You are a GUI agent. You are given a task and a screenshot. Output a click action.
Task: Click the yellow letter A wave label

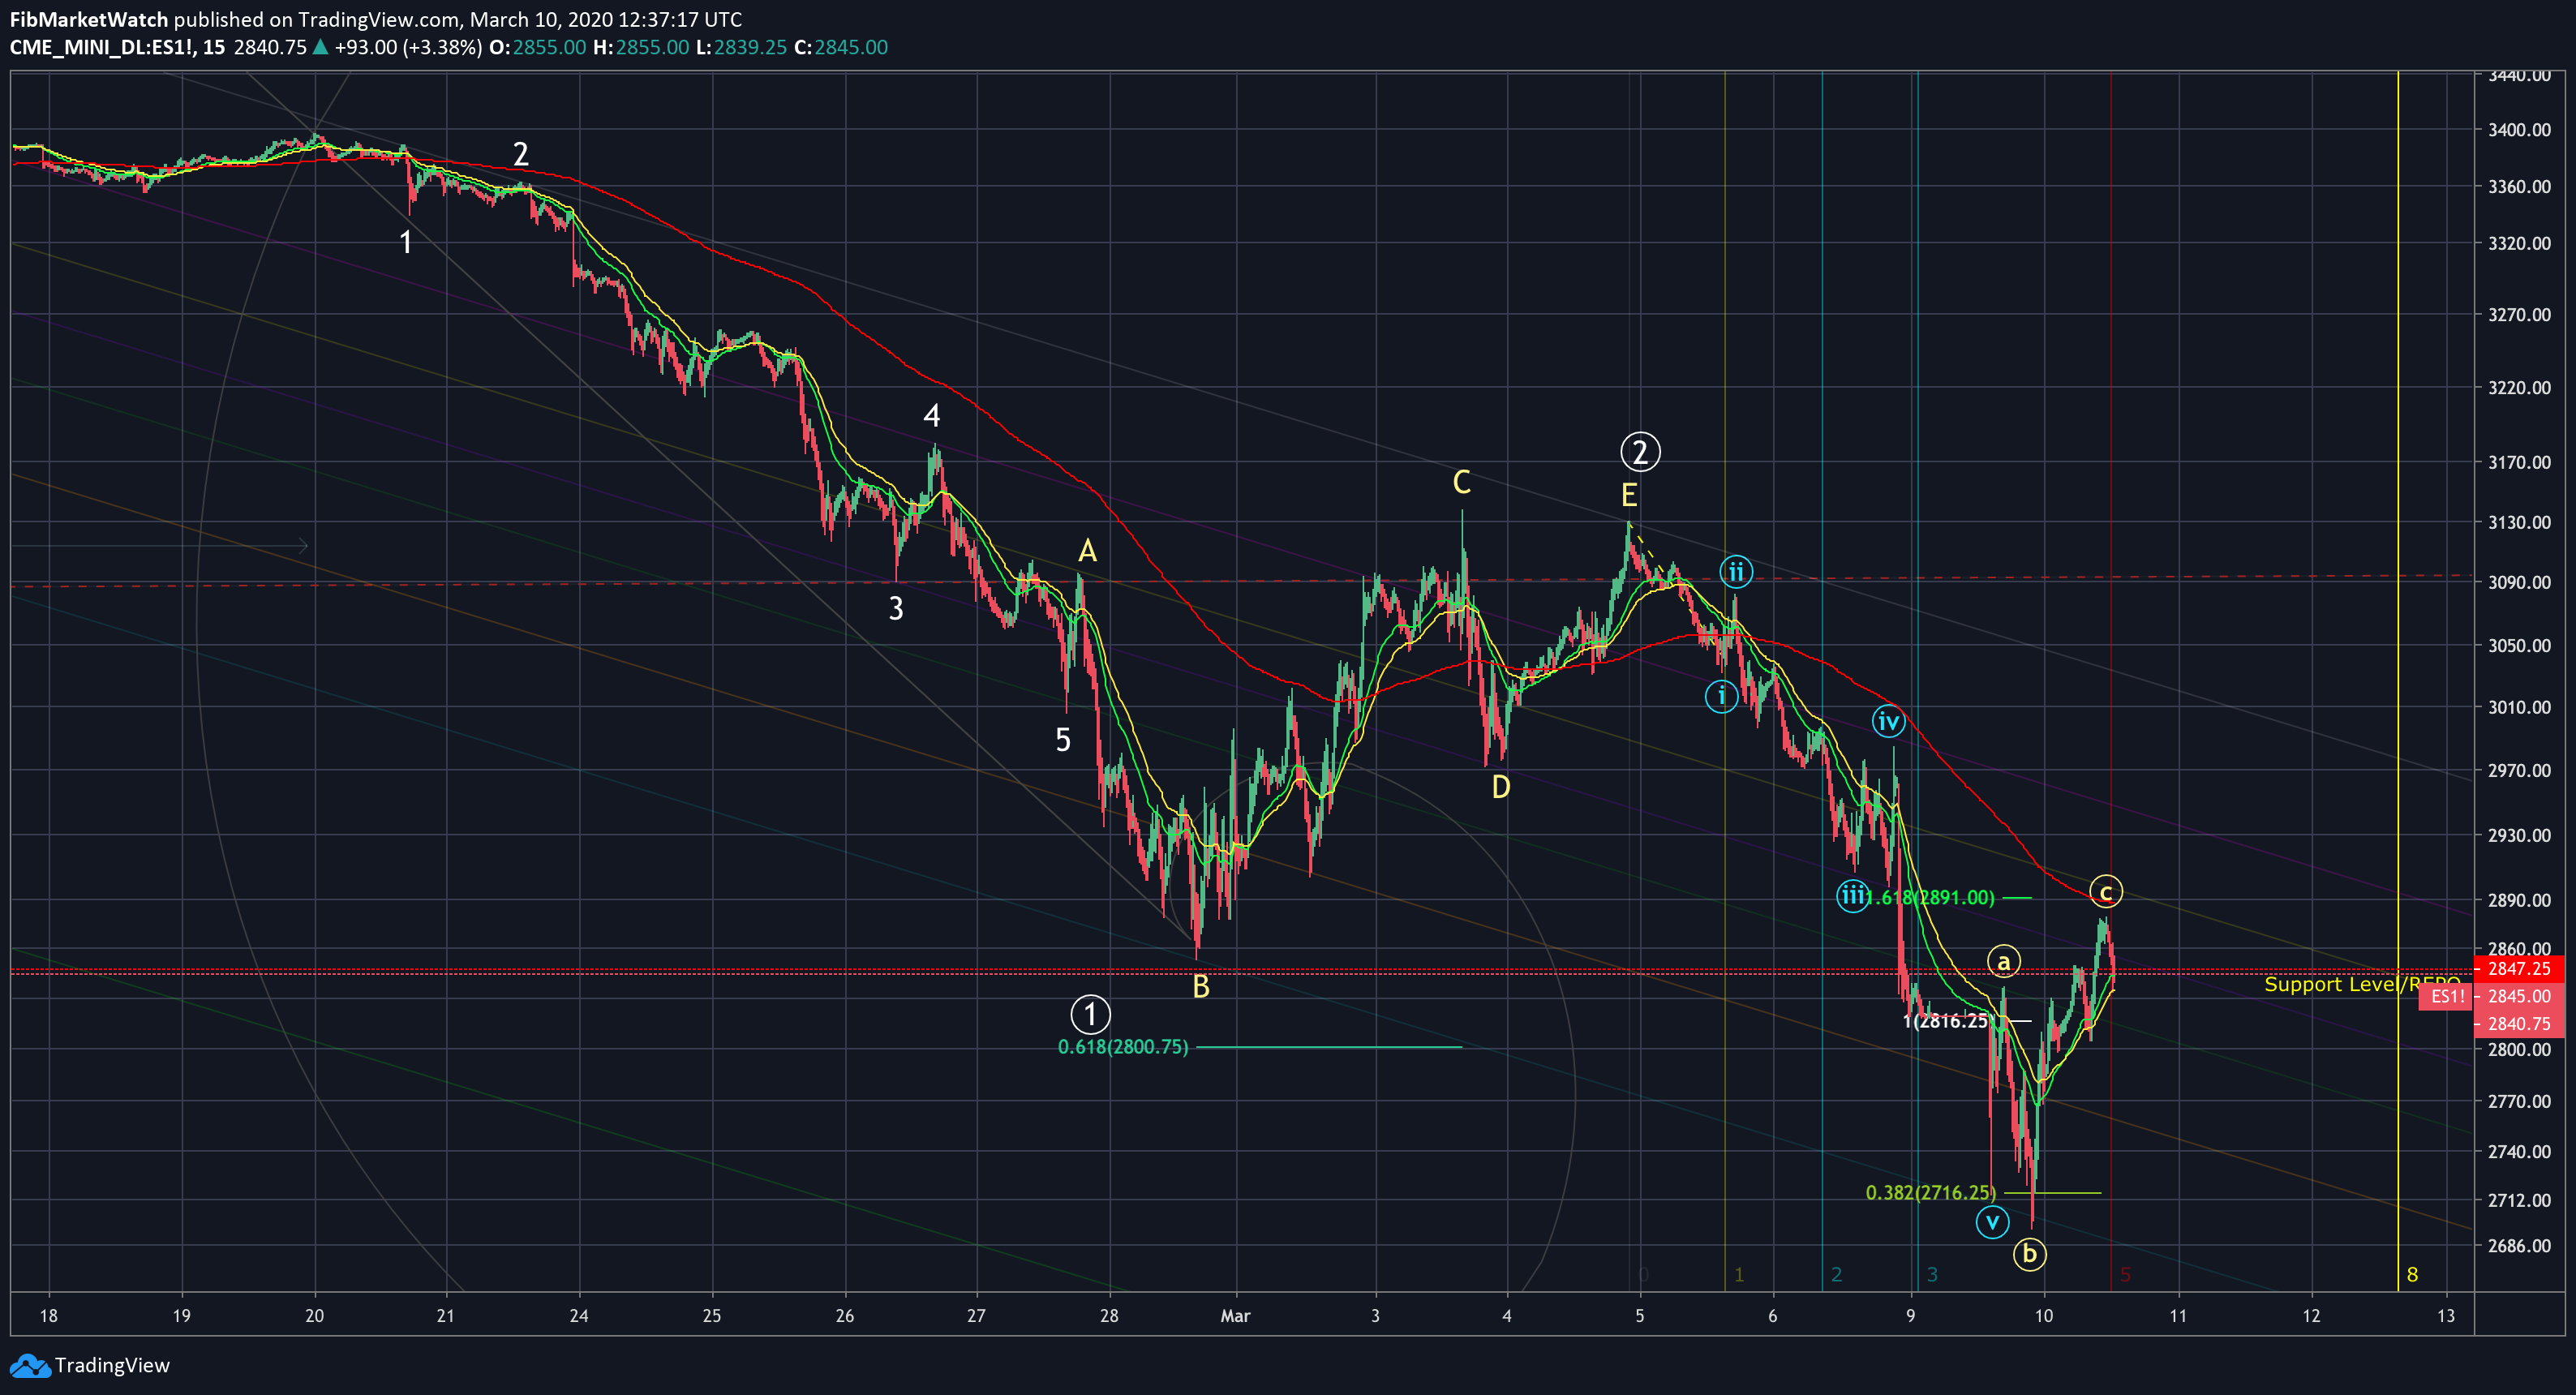coord(1087,550)
